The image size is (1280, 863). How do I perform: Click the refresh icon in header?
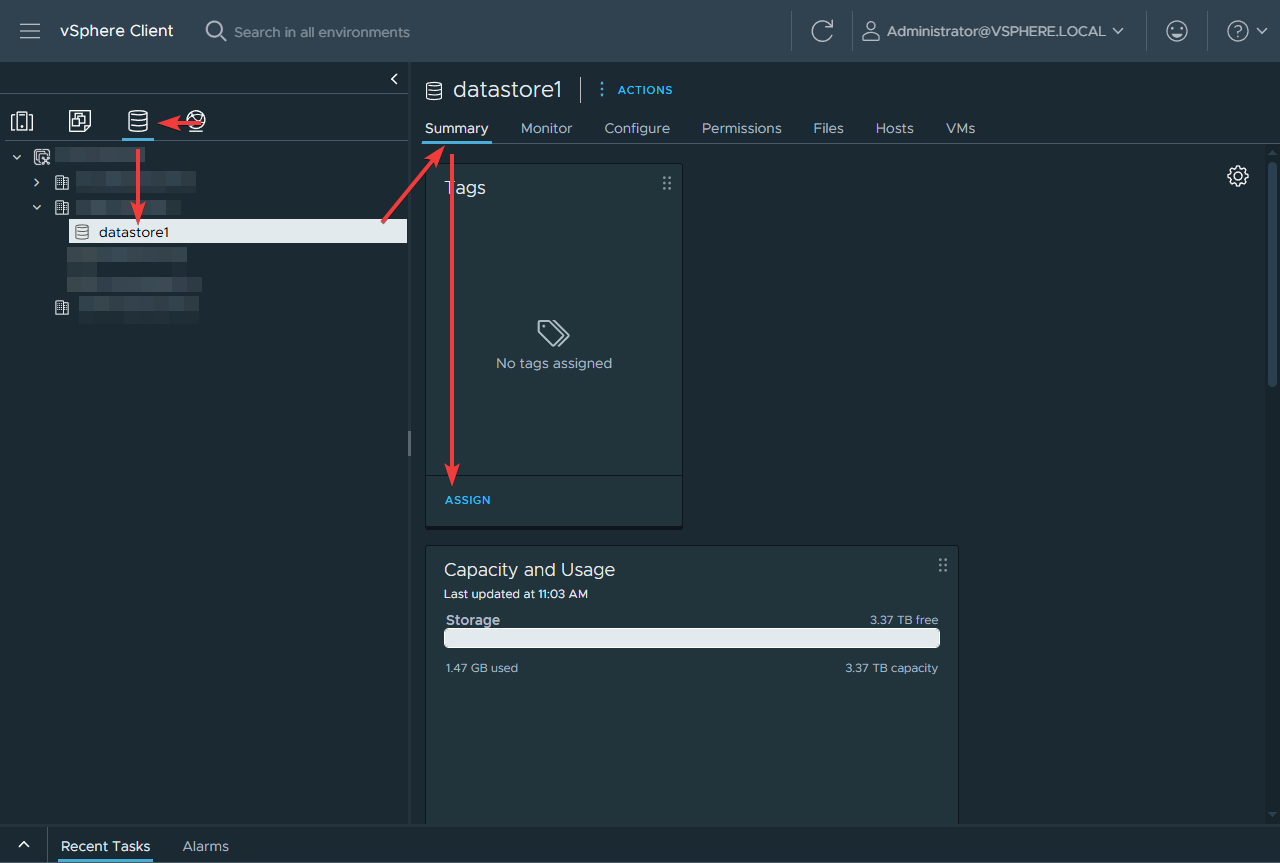tap(822, 31)
